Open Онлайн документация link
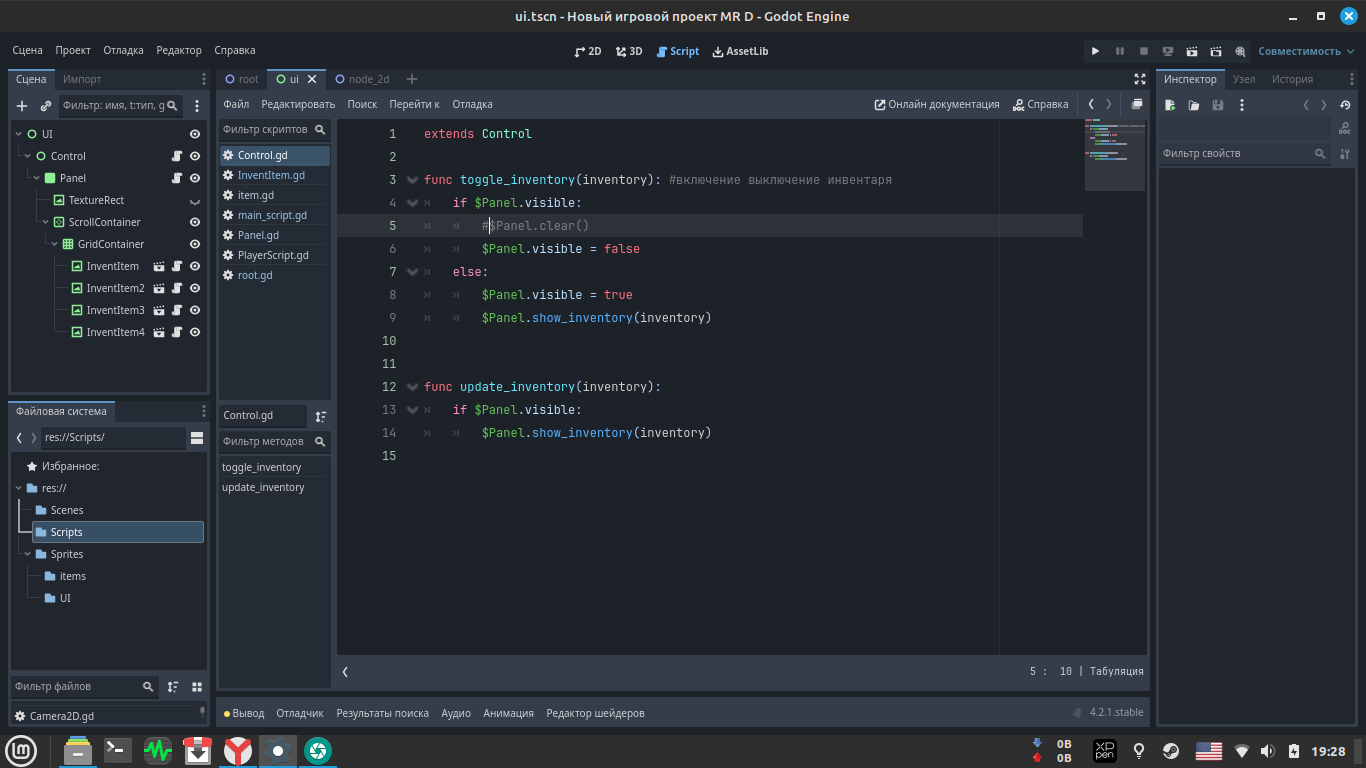Screen dimensions: 1366x768 tap(937, 104)
